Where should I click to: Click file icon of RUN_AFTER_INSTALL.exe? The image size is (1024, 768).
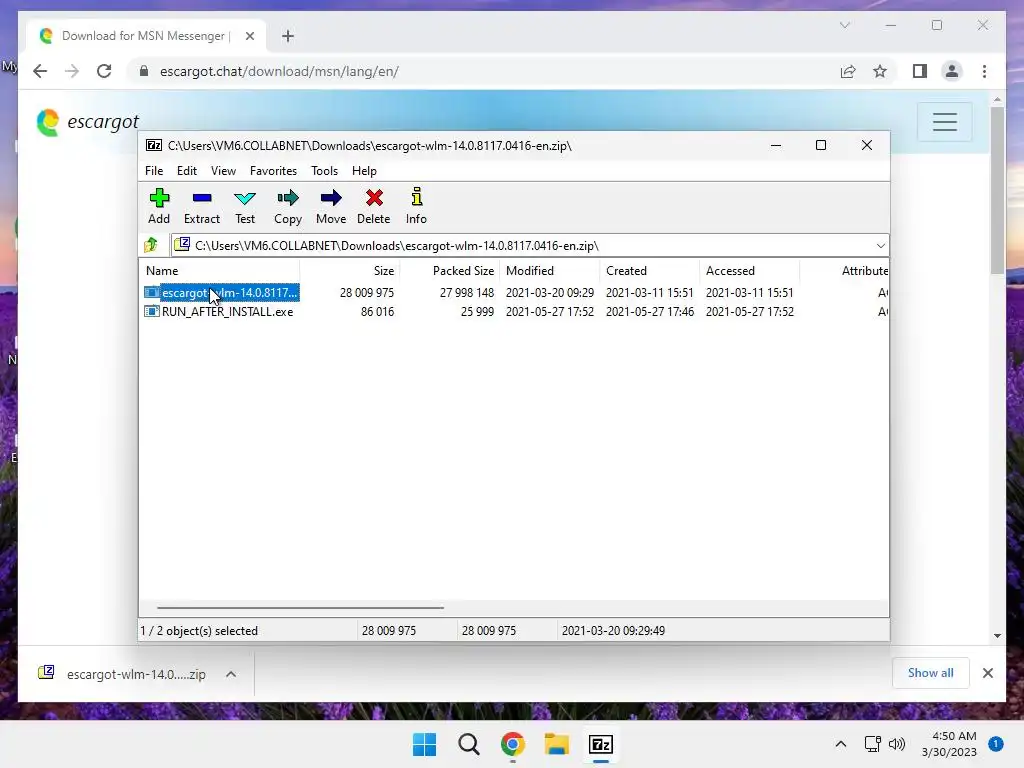click(152, 312)
